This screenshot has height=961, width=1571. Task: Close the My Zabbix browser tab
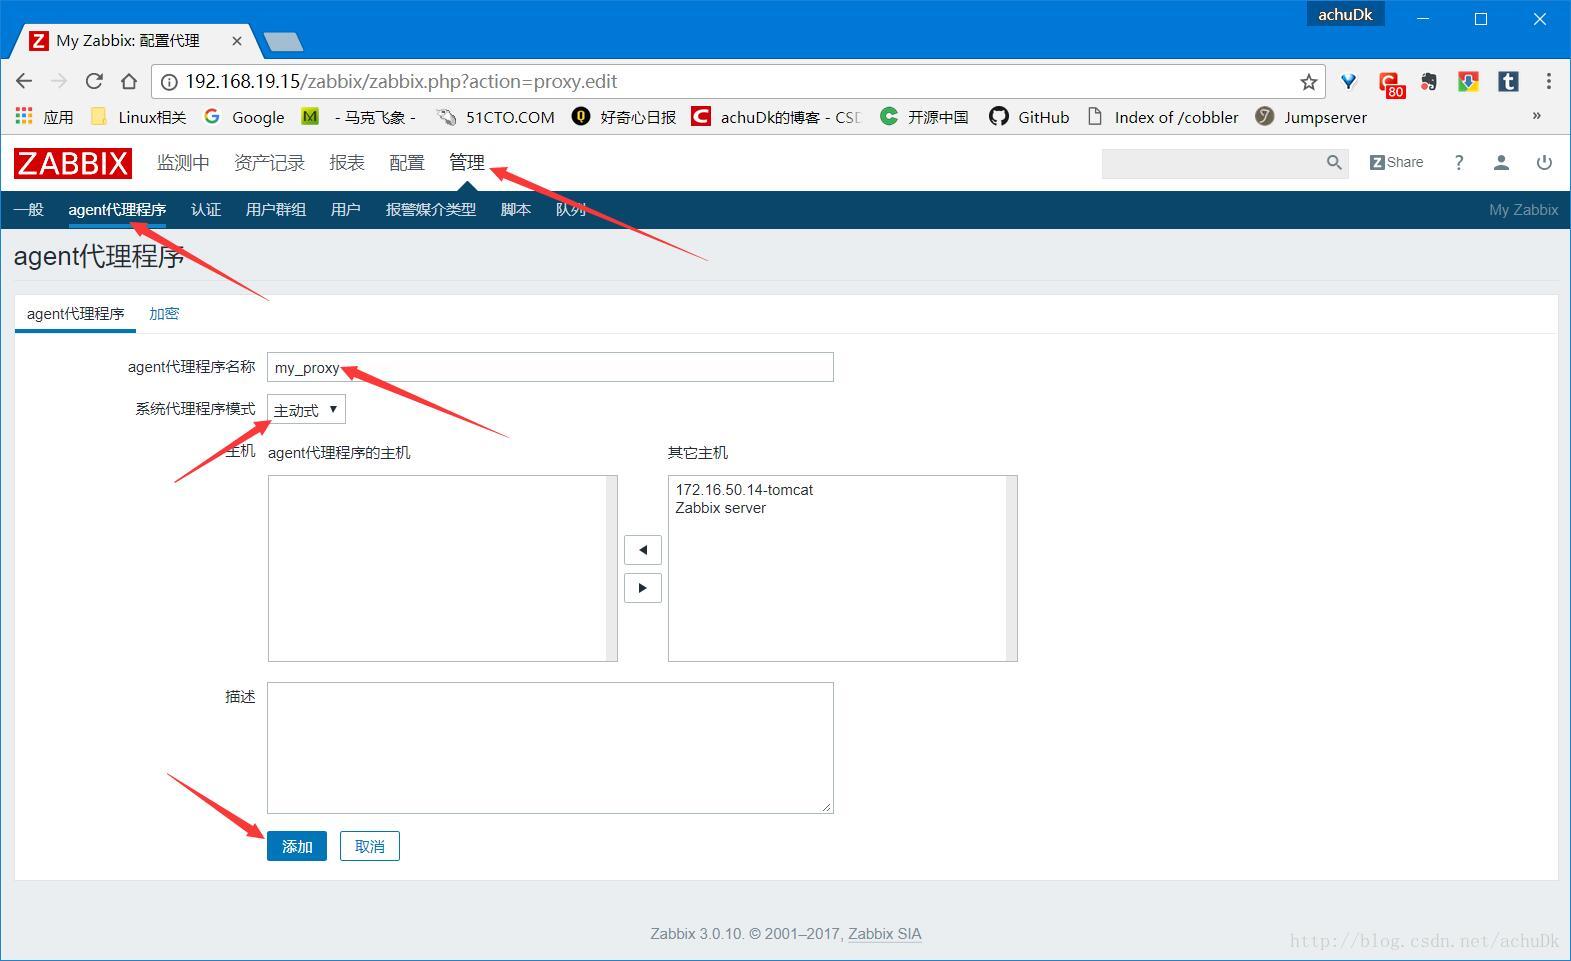(237, 41)
